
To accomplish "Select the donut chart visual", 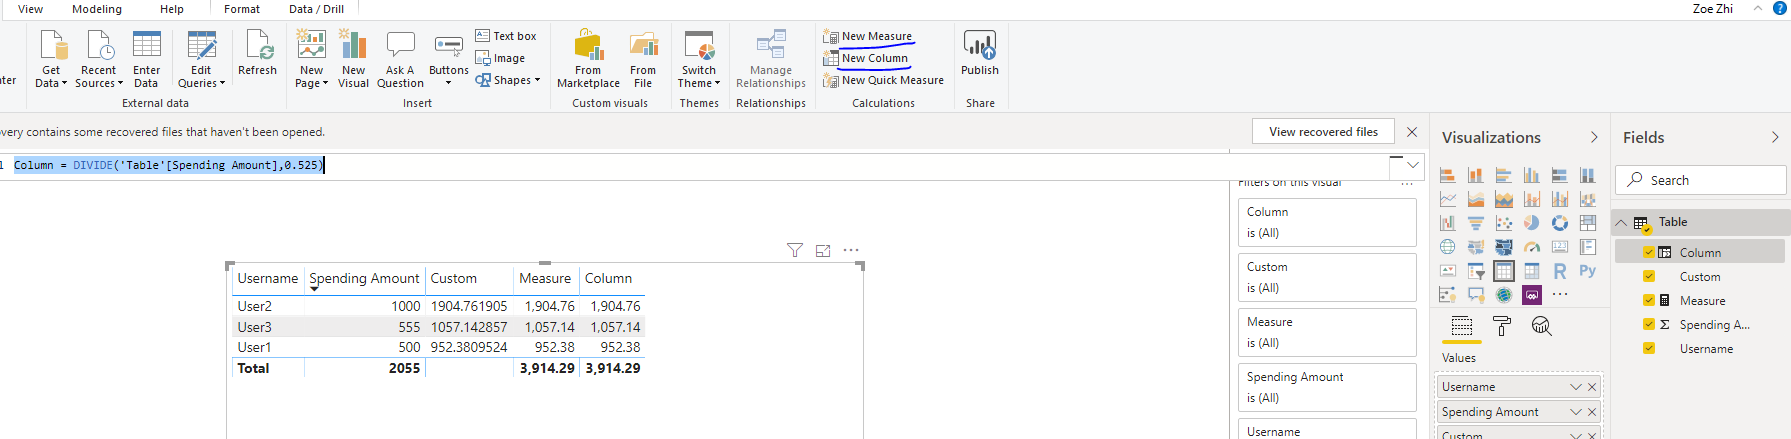I will (x=1559, y=223).
